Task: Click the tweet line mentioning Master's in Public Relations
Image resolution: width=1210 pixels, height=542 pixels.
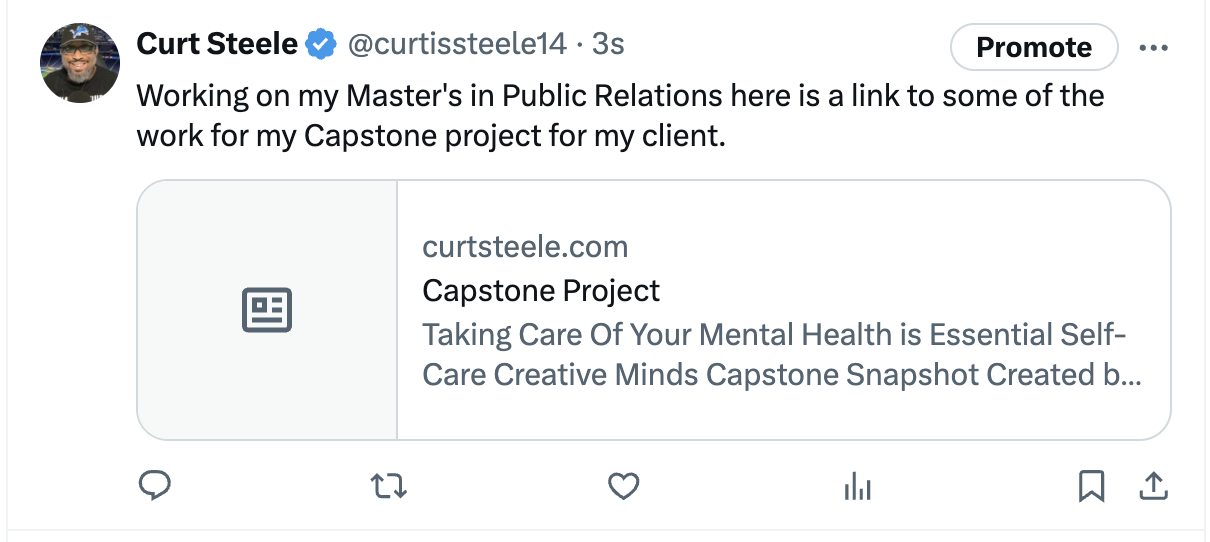Action: [620, 96]
